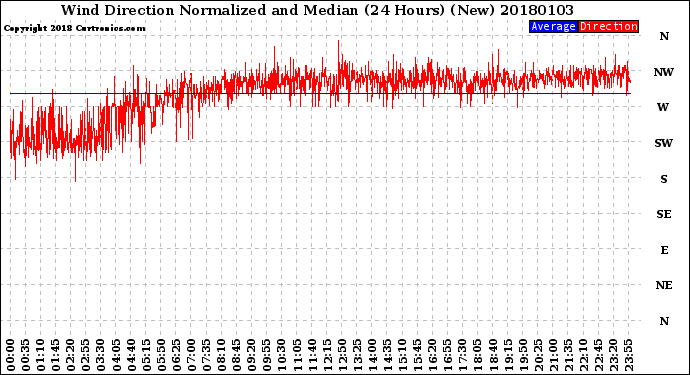
Task: Click the '19:50' time axis label
Action: 523,355
